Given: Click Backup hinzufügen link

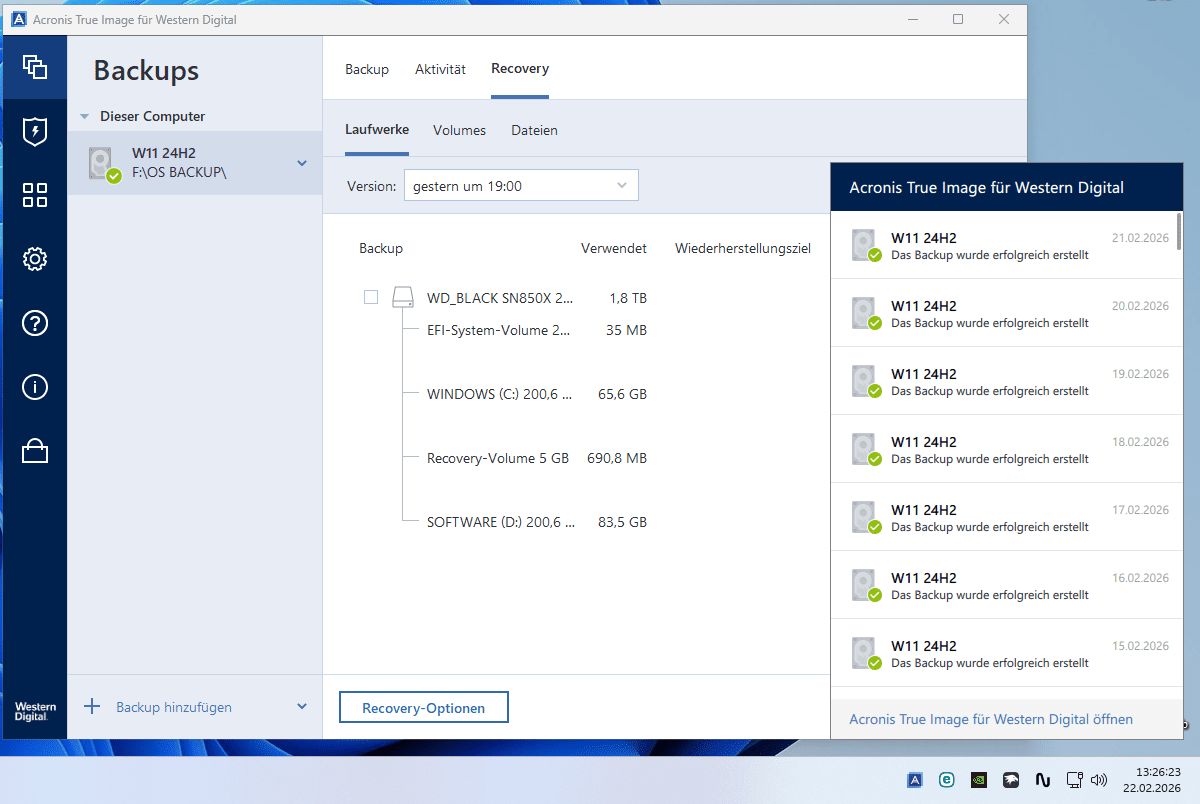Looking at the screenshot, I should coord(174,707).
